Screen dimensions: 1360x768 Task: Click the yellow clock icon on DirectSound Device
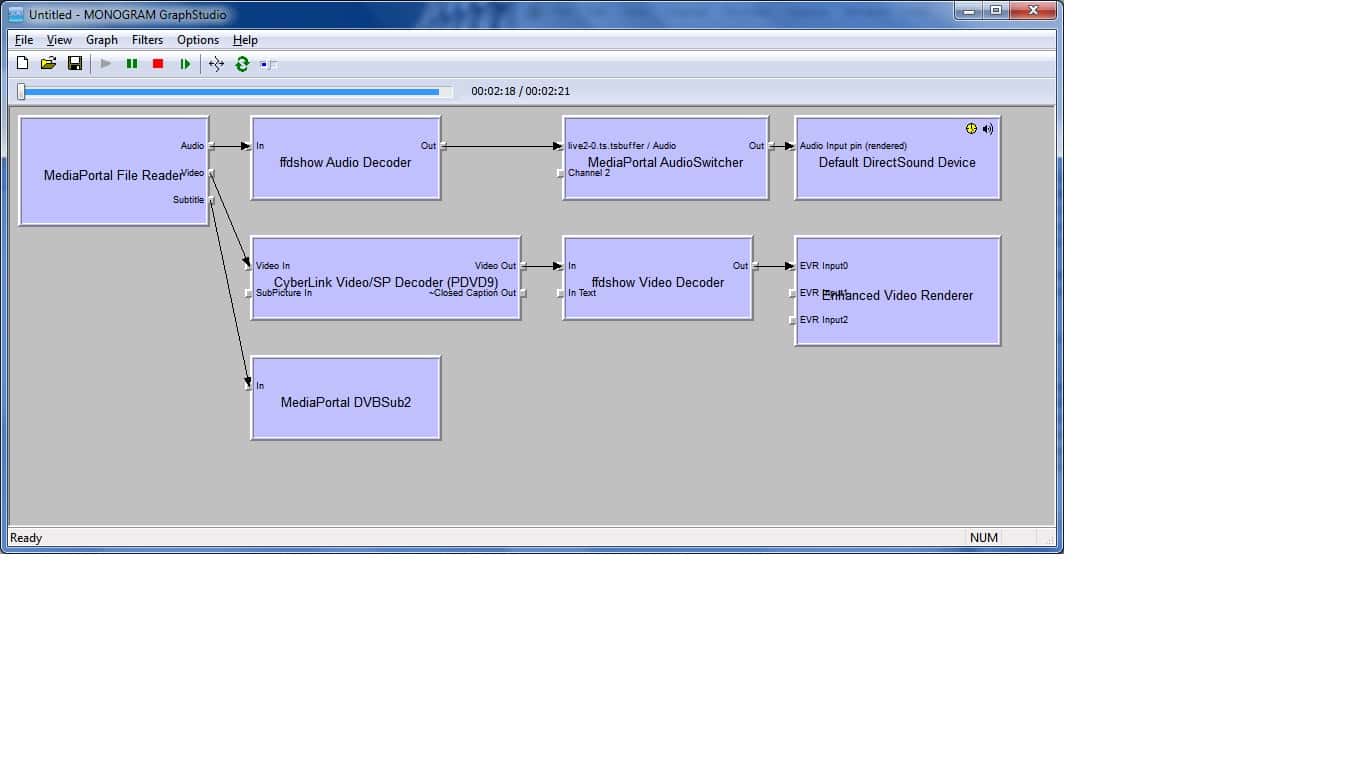pos(971,129)
